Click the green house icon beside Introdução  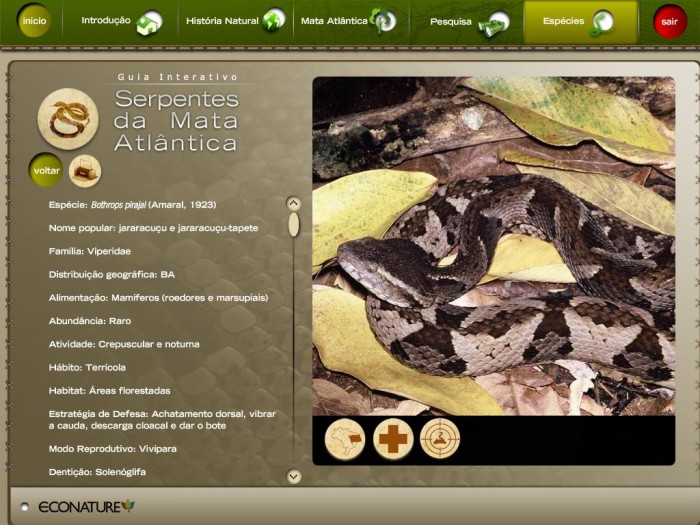(149, 22)
